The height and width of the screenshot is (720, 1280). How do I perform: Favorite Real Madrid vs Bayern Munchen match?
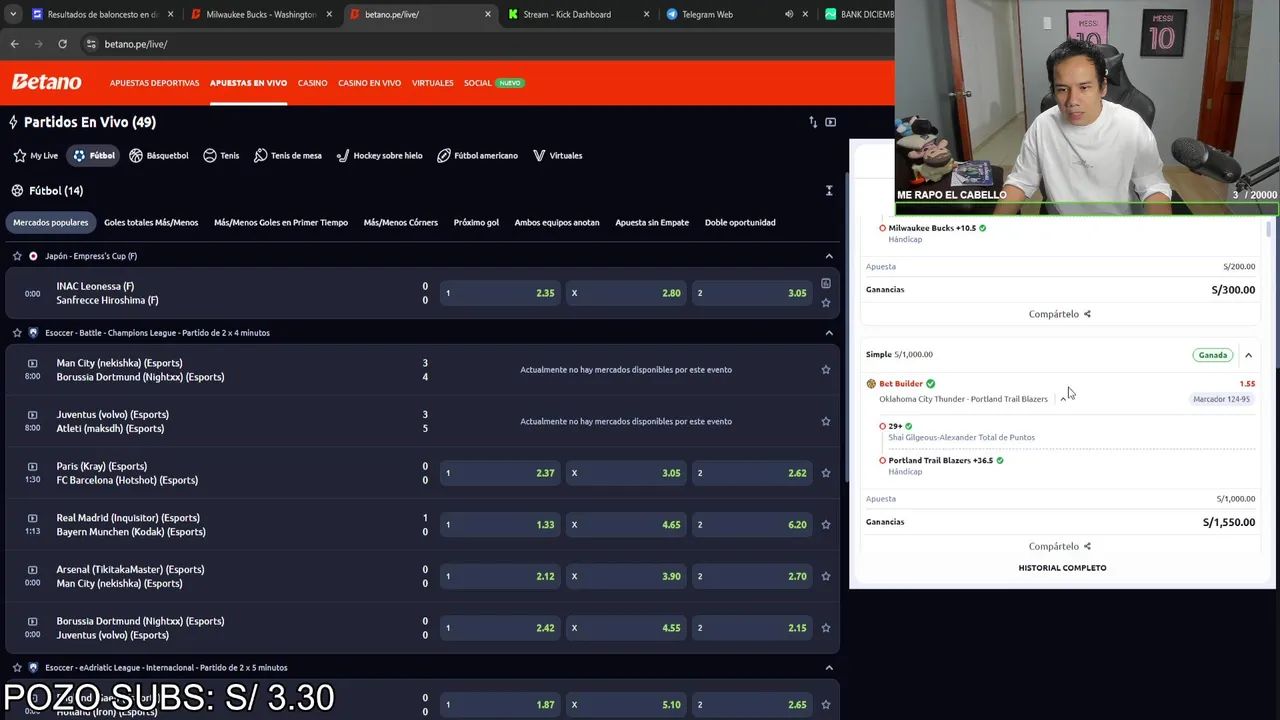(x=826, y=525)
